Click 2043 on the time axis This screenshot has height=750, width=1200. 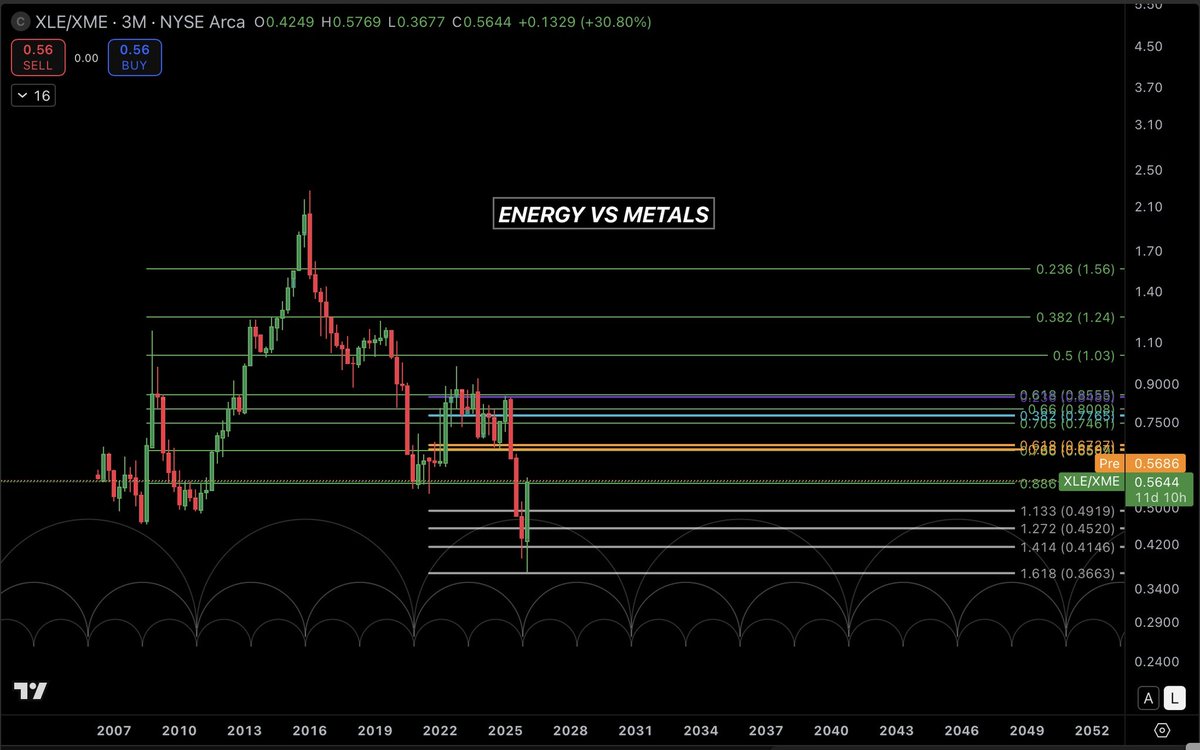897,731
